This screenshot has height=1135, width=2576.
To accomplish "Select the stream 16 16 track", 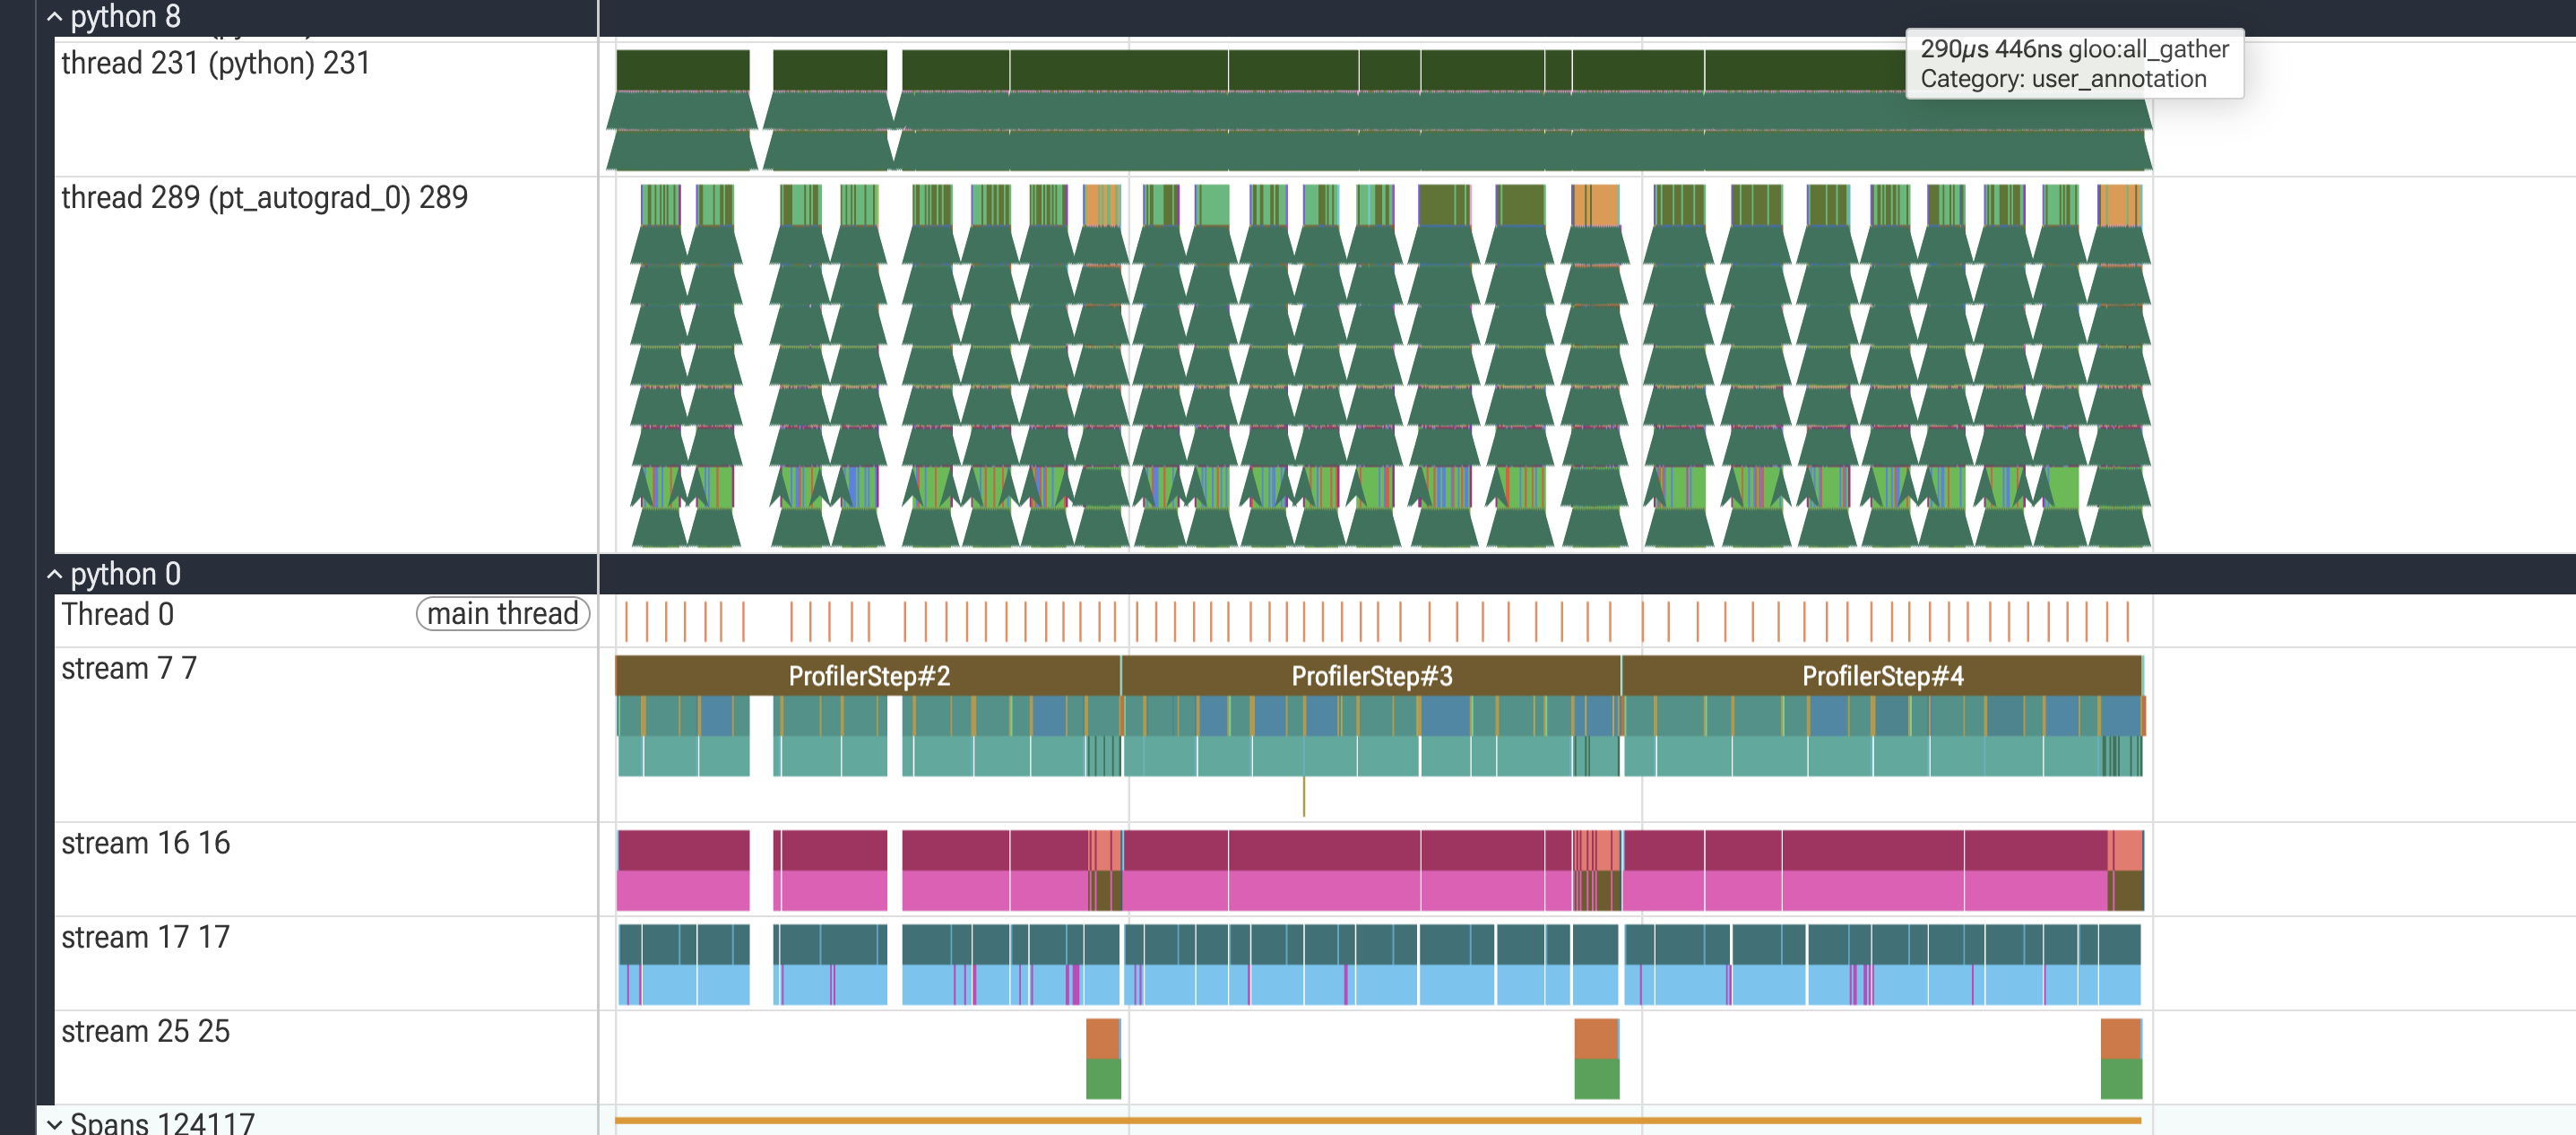I will [x=146, y=843].
